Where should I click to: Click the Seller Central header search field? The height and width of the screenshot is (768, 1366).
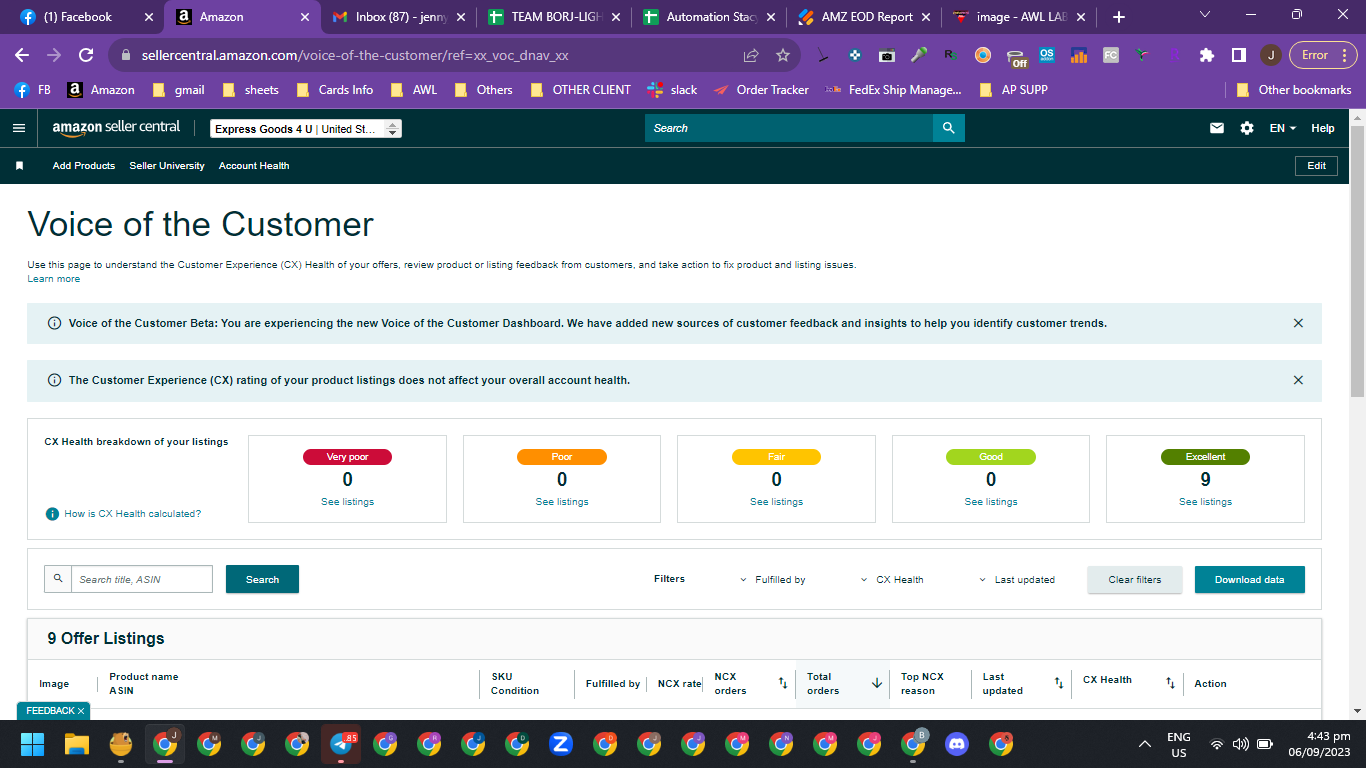click(x=789, y=128)
